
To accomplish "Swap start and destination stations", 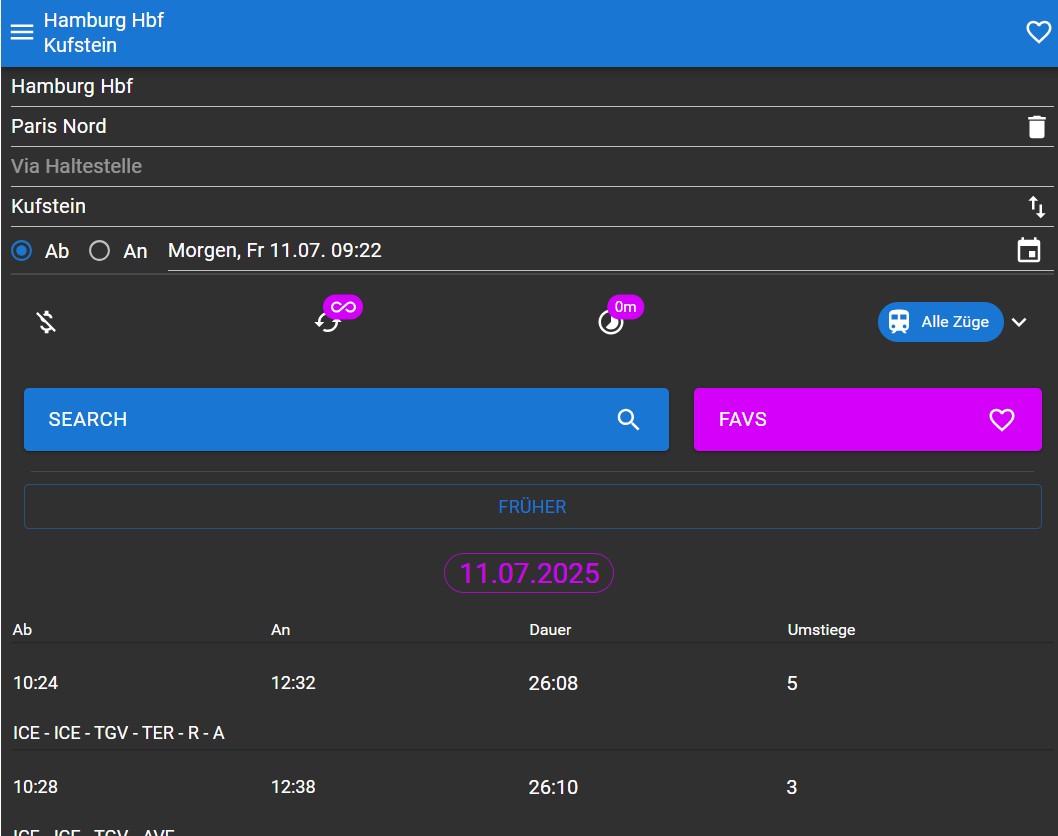I will (x=1036, y=206).
